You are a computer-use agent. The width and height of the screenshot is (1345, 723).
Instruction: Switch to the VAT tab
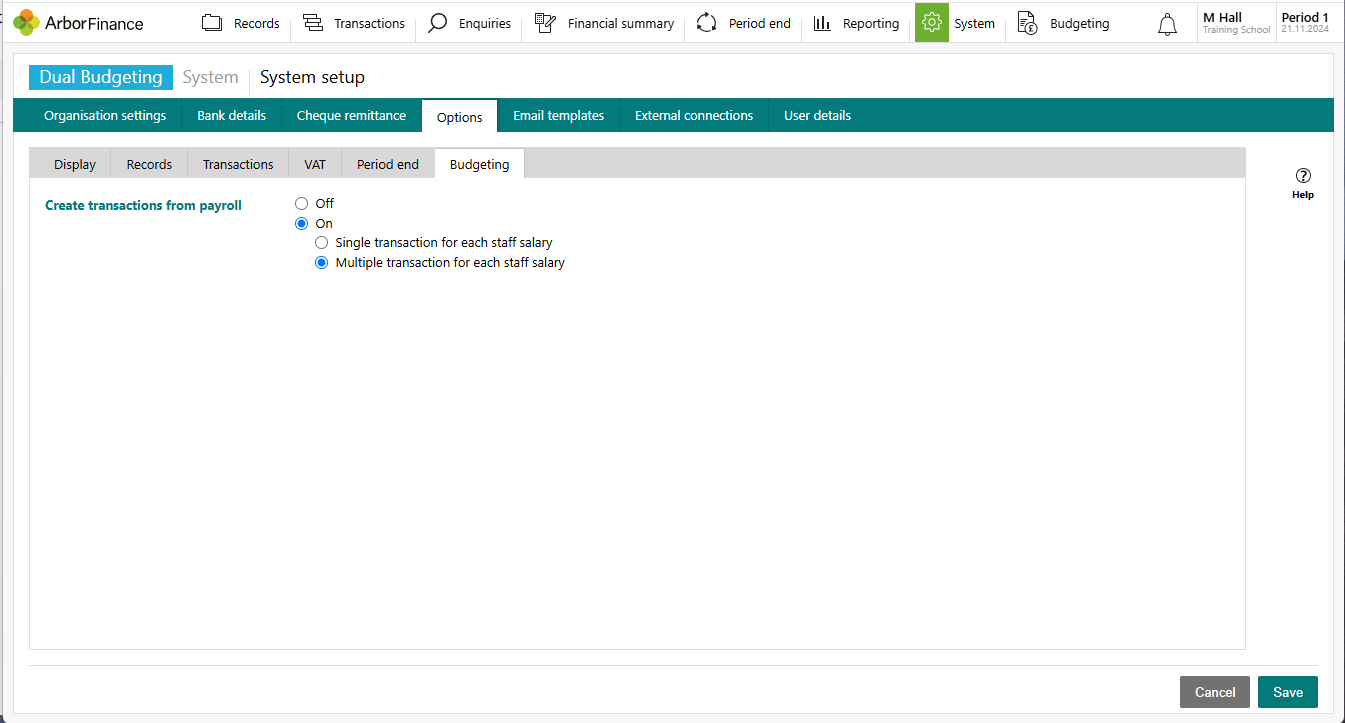[314, 163]
